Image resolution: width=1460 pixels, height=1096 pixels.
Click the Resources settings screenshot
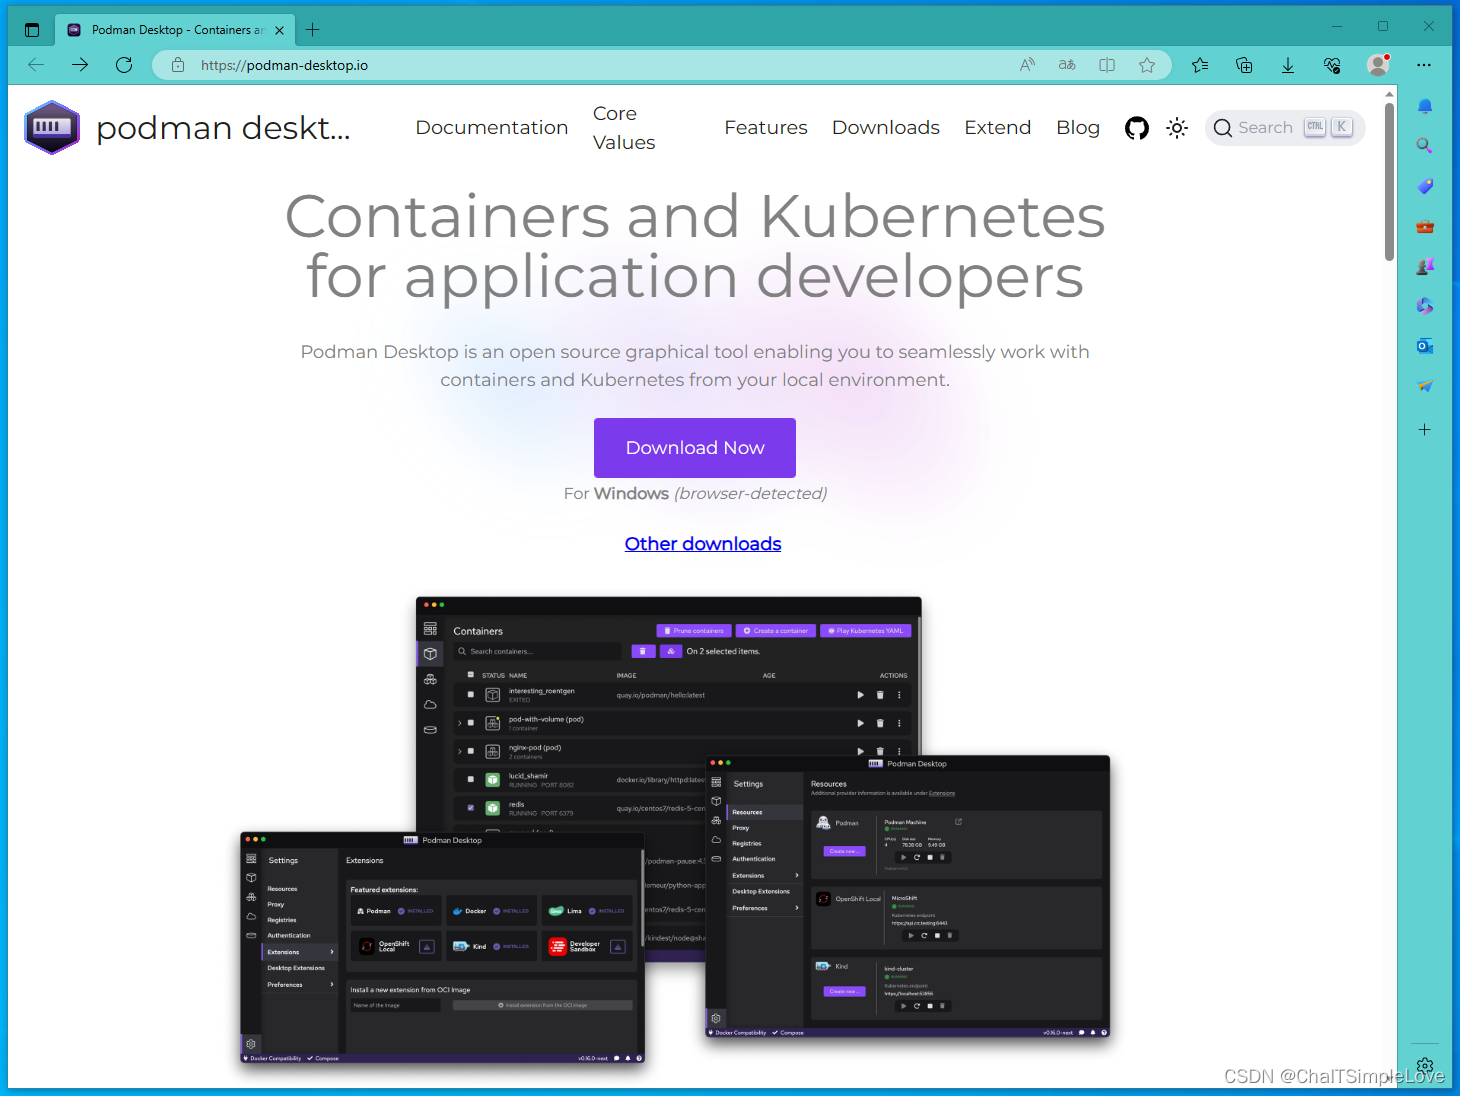pos(908,896)
